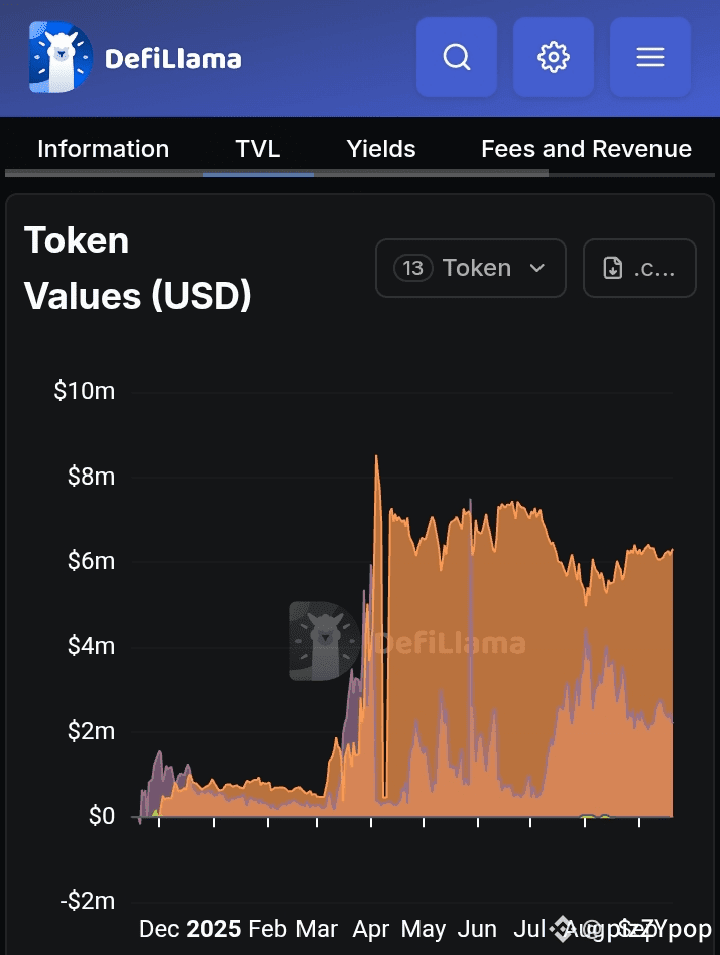
Task: Open the hamburger menu
Action: (x=650, y=58)
